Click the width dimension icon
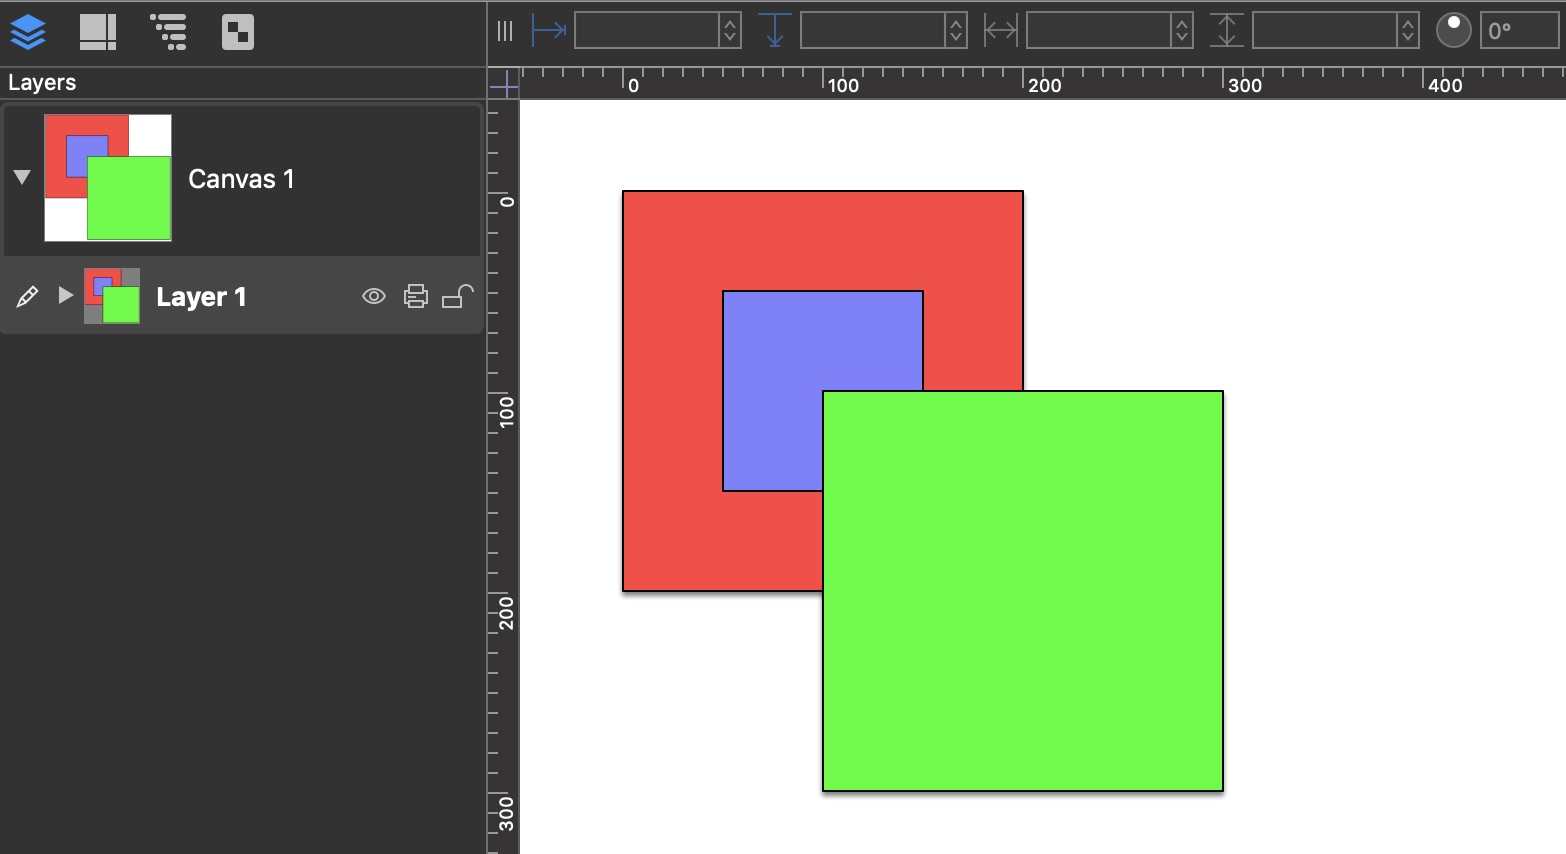 point(1001,31)
